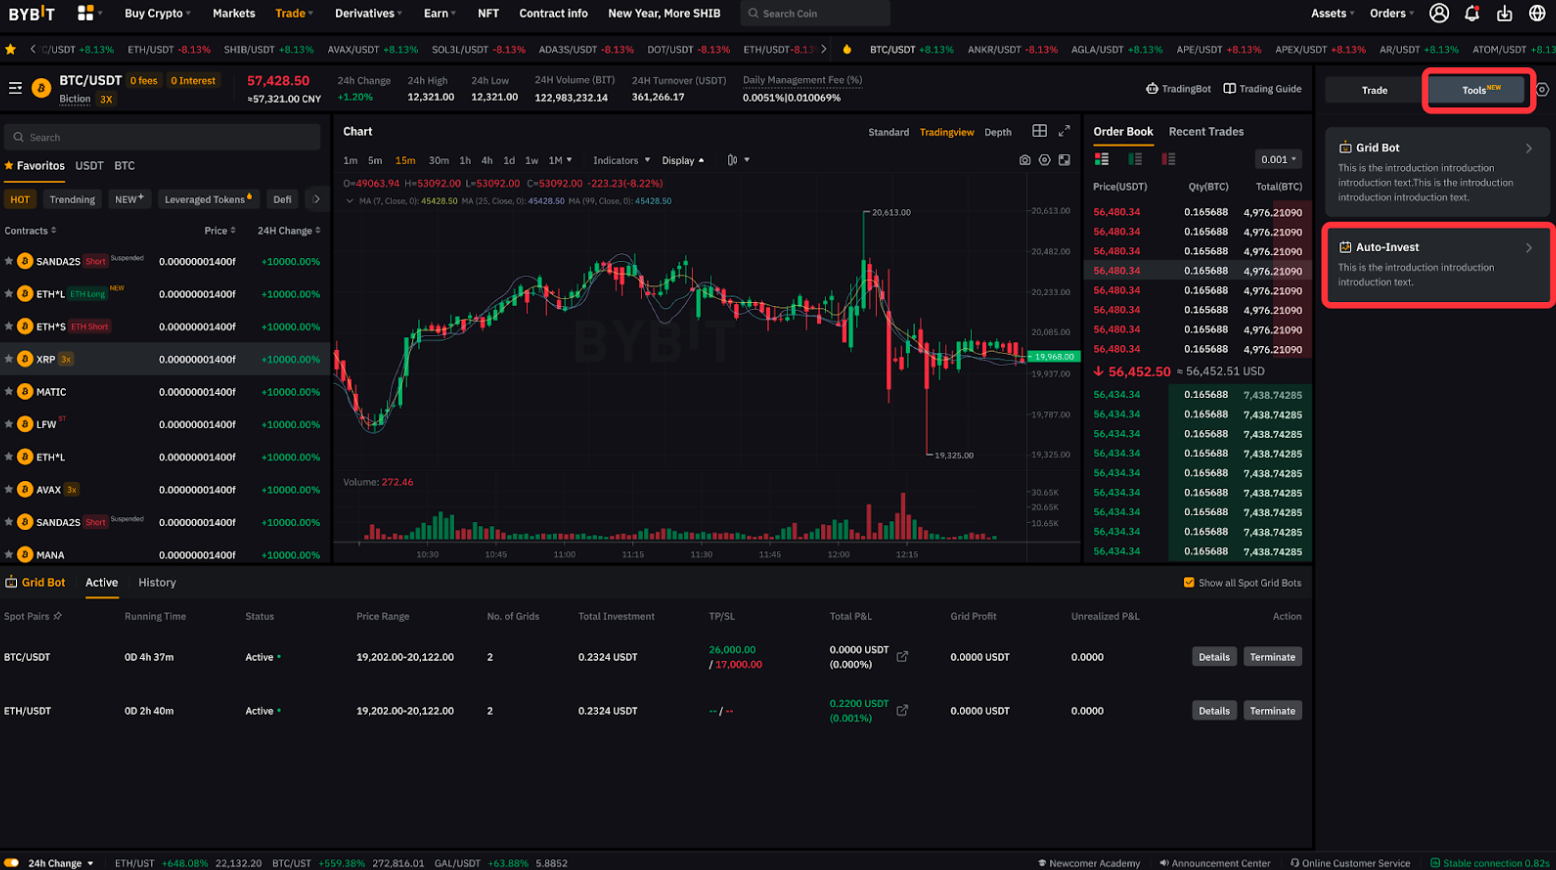Viewport: 1556px width, 870px height.
Task: Click the notification bell icon
Action: coord(1471,13)
